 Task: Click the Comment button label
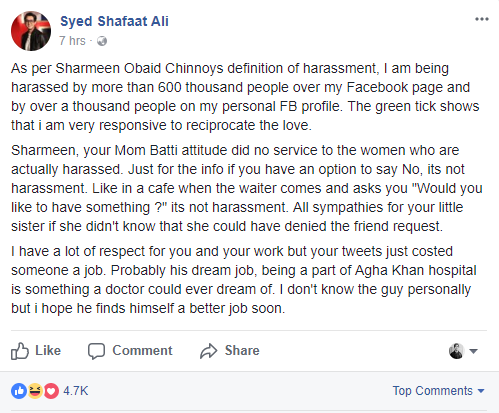[142, 351]
